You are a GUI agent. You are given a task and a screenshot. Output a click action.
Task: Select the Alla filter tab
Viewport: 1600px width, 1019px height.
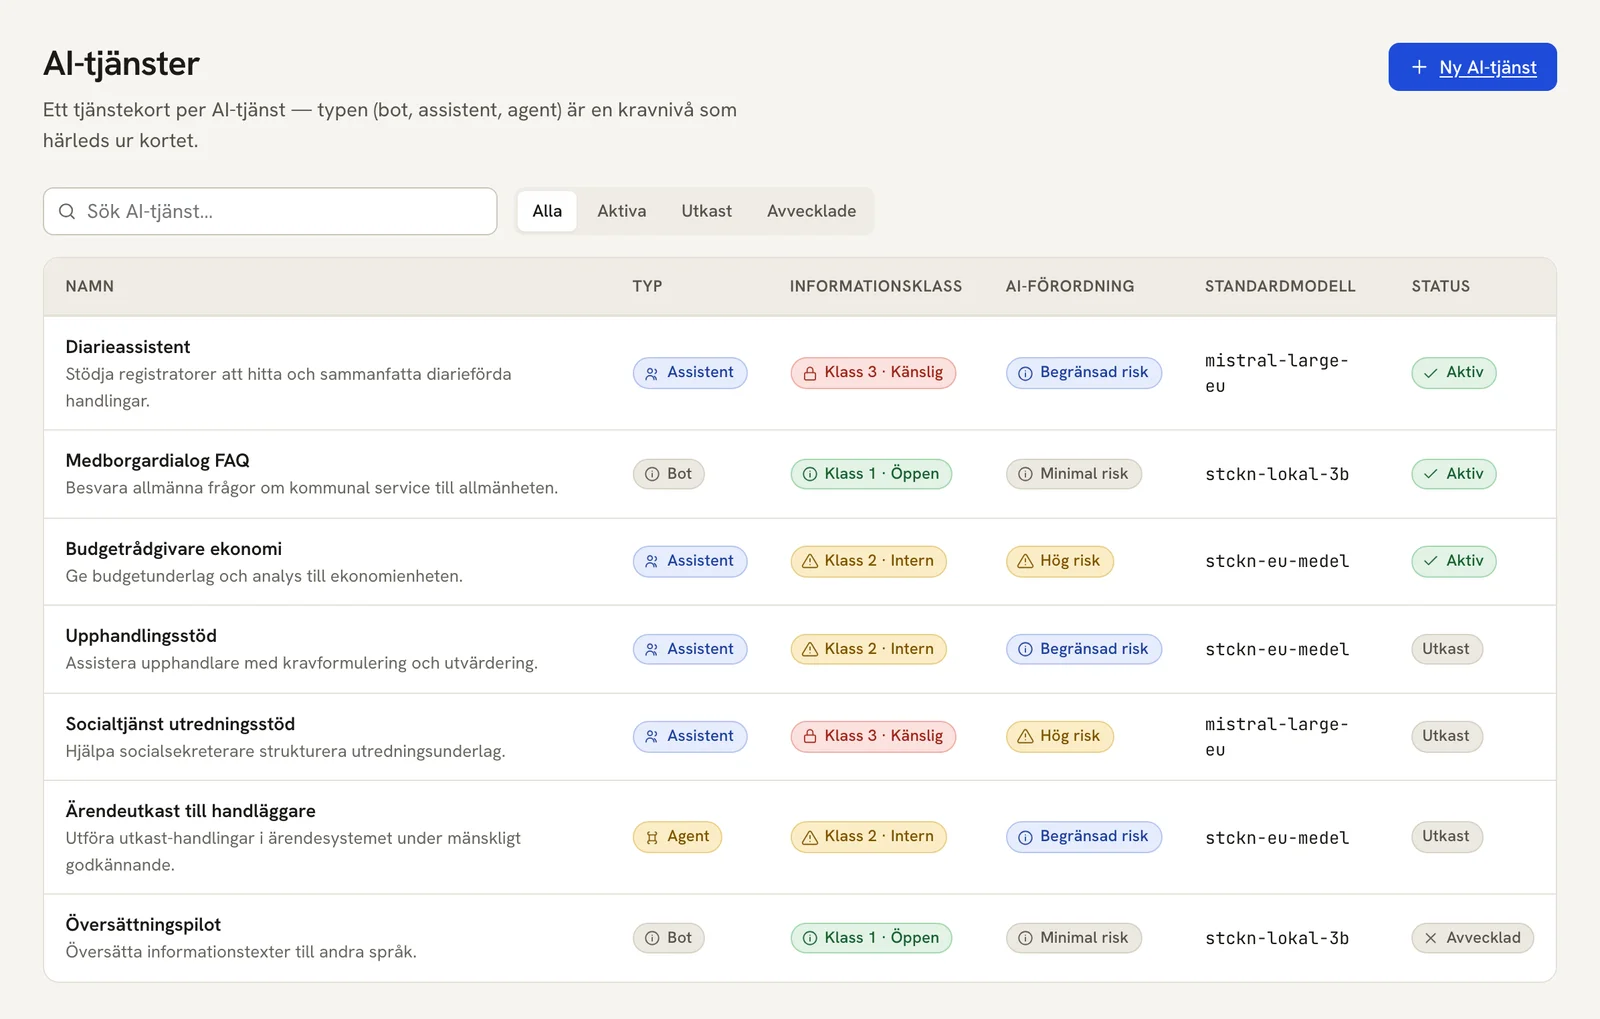tap(547, 211)
